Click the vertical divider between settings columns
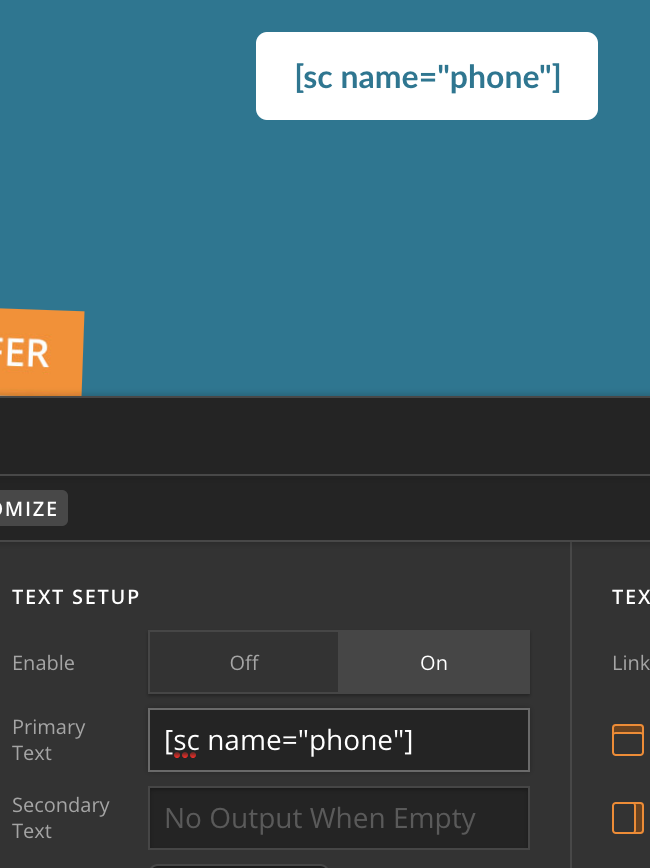Viewport: 650px width, 868px height. click(571, 705)
